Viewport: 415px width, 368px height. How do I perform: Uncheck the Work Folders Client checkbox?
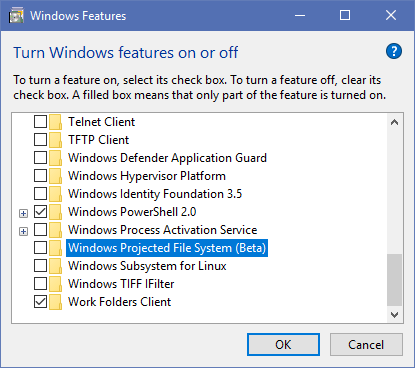[x=40, y=302]
